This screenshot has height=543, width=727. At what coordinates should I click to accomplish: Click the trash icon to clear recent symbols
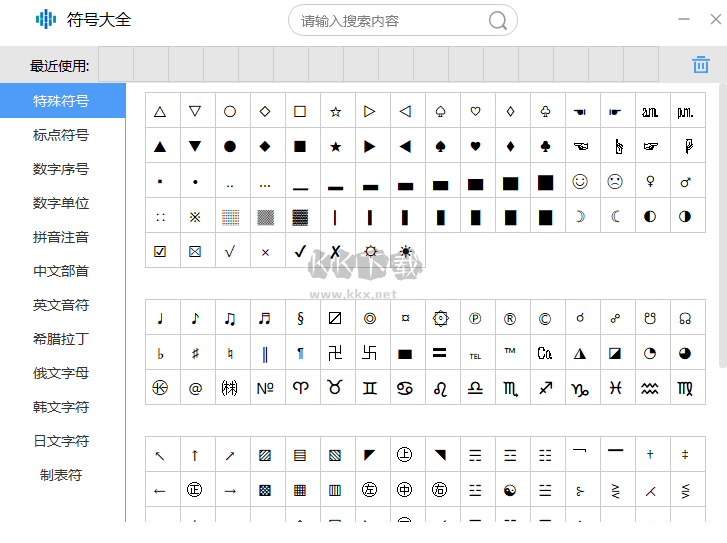[x=700, y=65]
